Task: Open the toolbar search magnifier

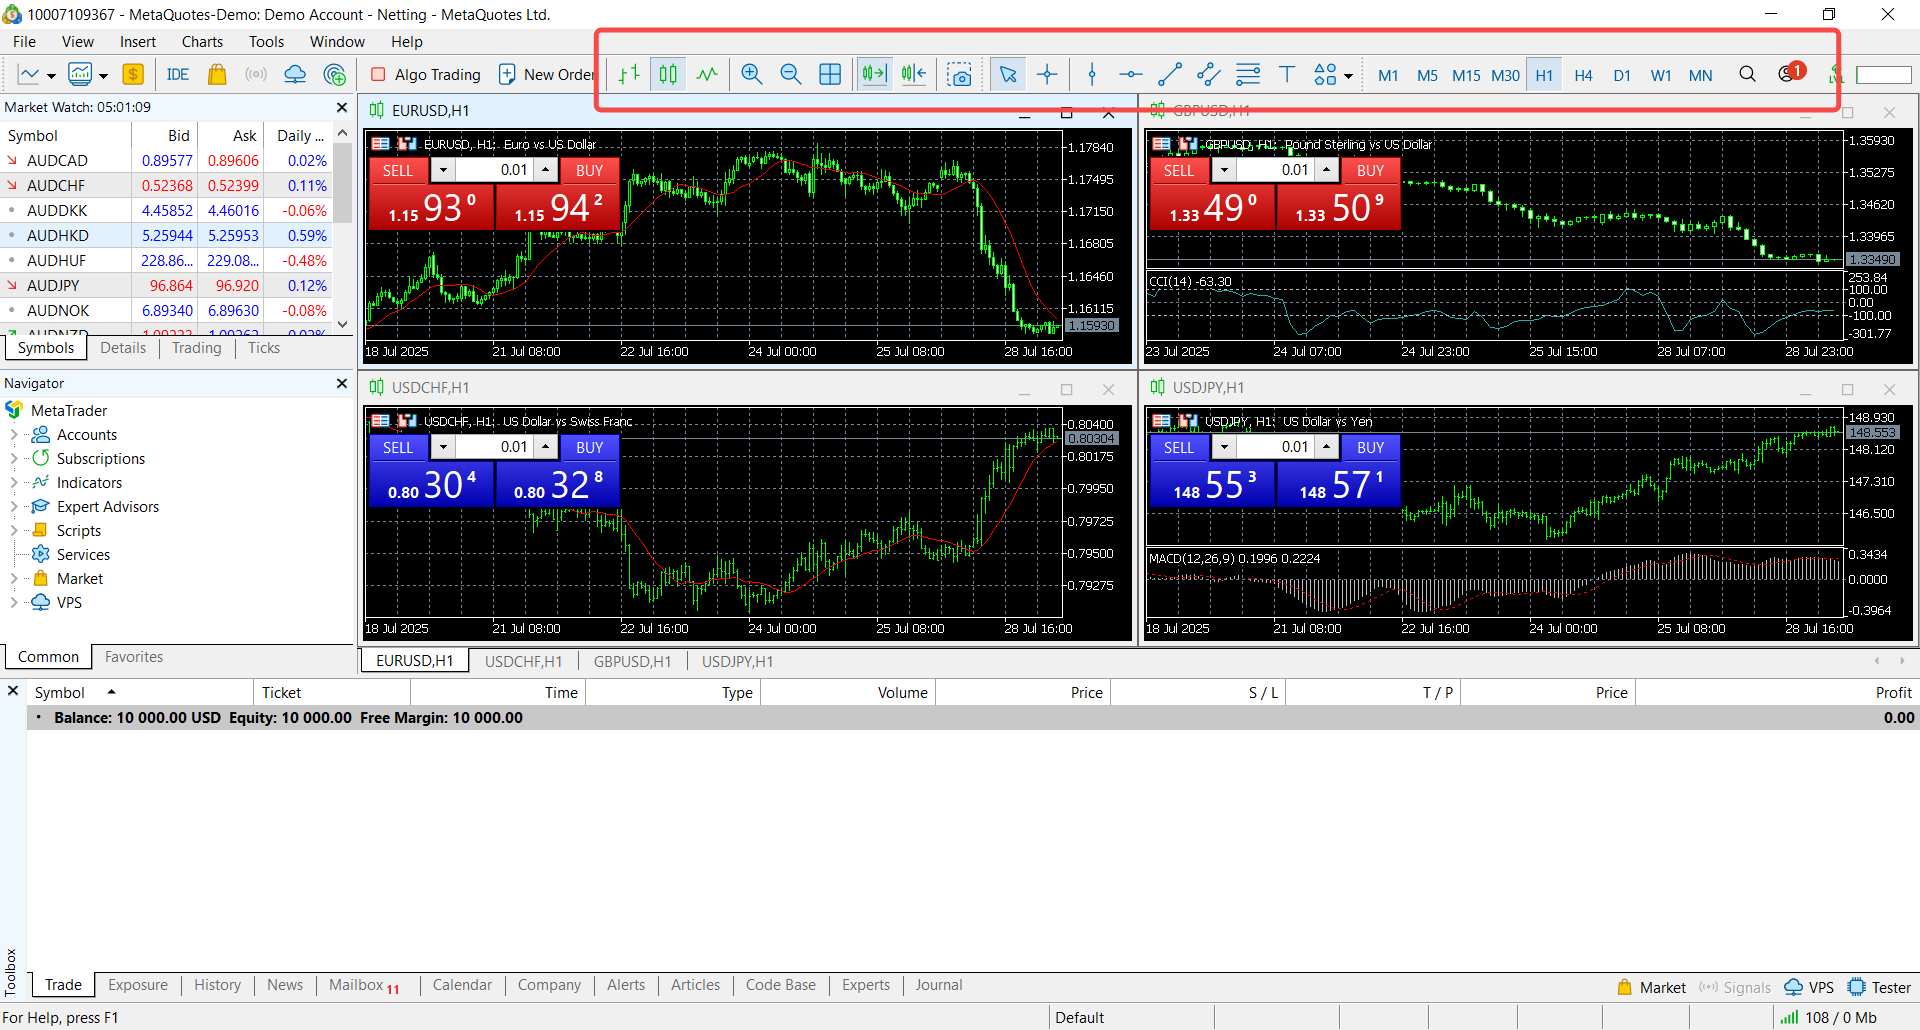Action: (1747, 75)
